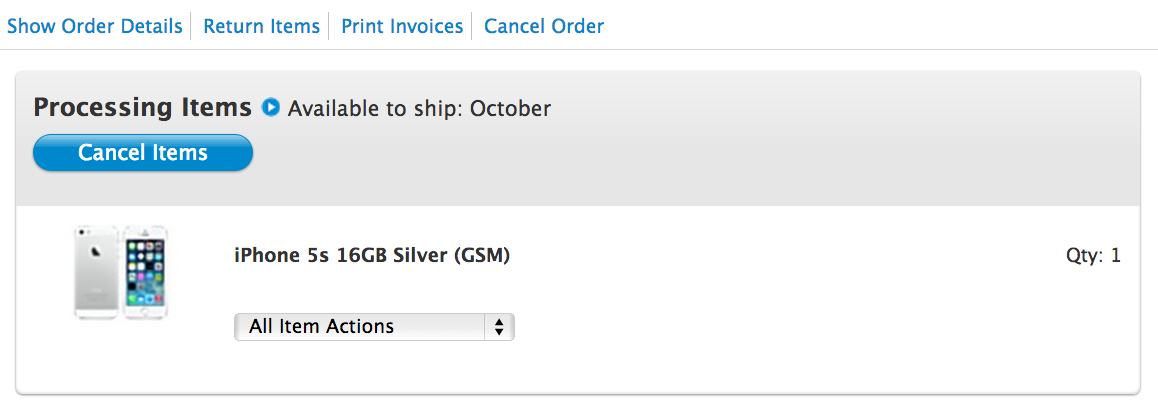Click the iPhone 5s 16GB Silver product title

(x=372, y=256)
